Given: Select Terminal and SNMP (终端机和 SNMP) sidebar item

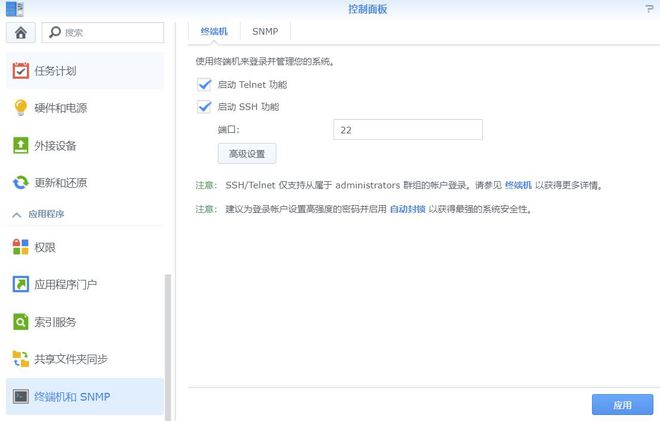Looking at the screenshot, I should click(83, 397).
